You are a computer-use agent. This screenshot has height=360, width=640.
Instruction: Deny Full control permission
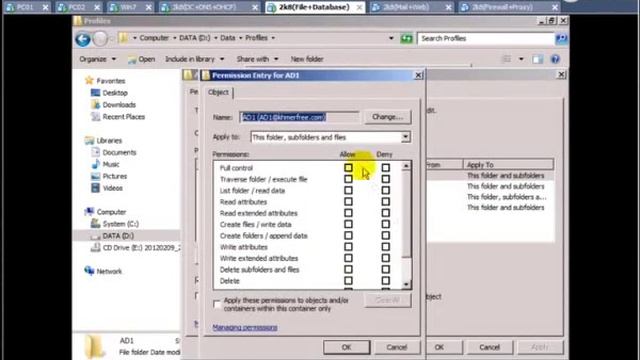pos(385,168)
